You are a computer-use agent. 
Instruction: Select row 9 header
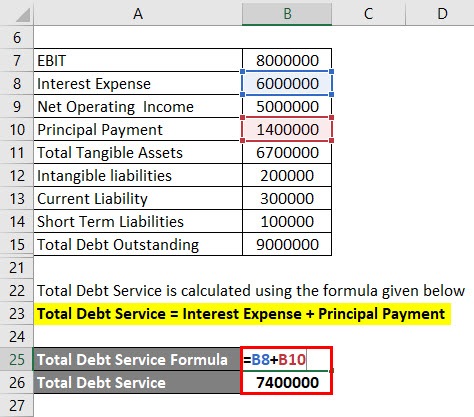(x=17, y=106)
